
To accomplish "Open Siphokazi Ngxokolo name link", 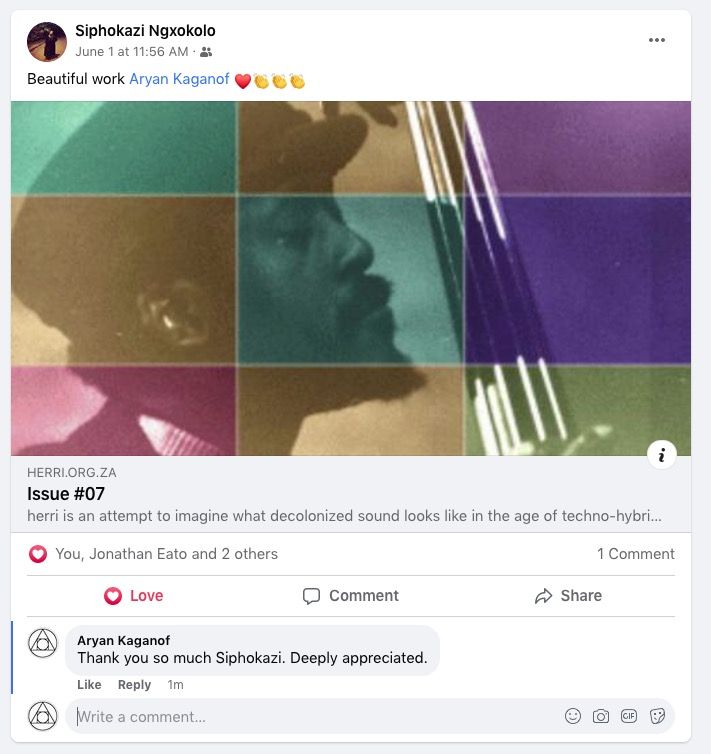I will click(x=145, y=30).
